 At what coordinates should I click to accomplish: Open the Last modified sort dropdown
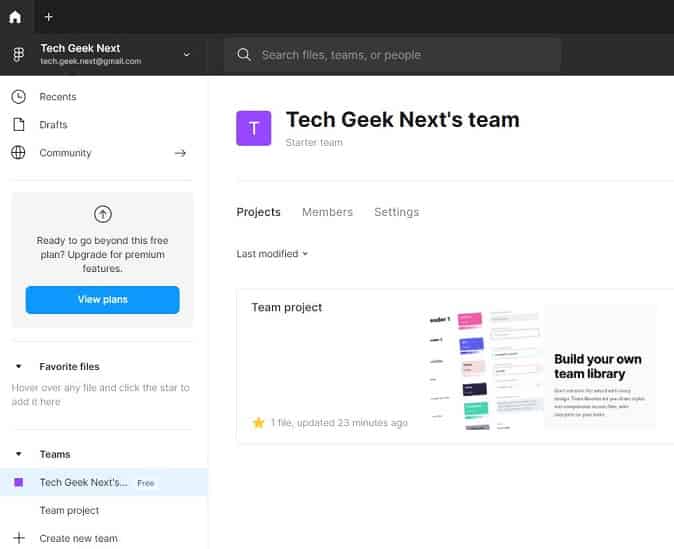[x=272, y=254]
